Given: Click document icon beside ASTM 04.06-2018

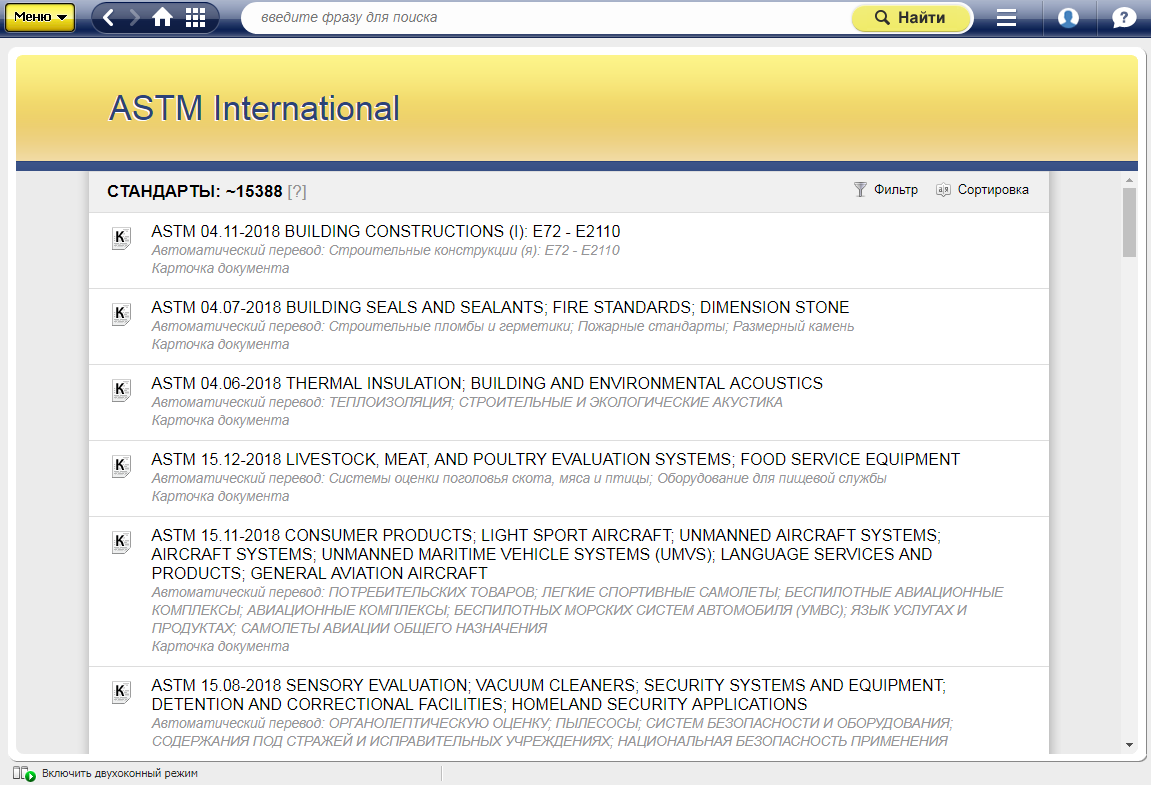Looking at the screenshot, I should (x=121, y=390).
